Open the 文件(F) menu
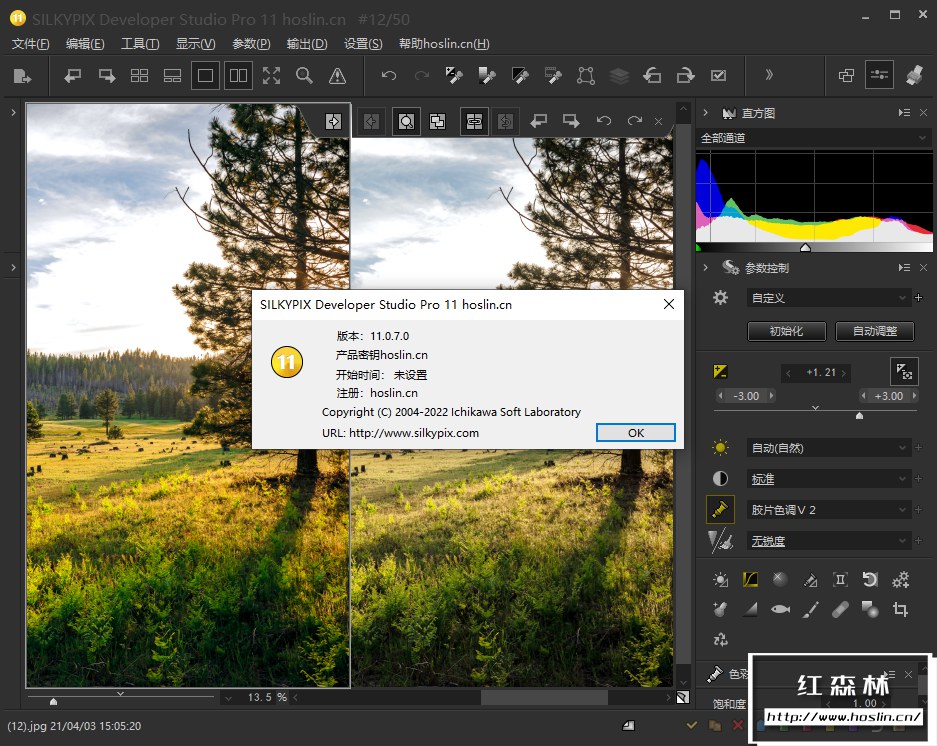This screenshot has width=937, height=746. [x=30, y=44]
